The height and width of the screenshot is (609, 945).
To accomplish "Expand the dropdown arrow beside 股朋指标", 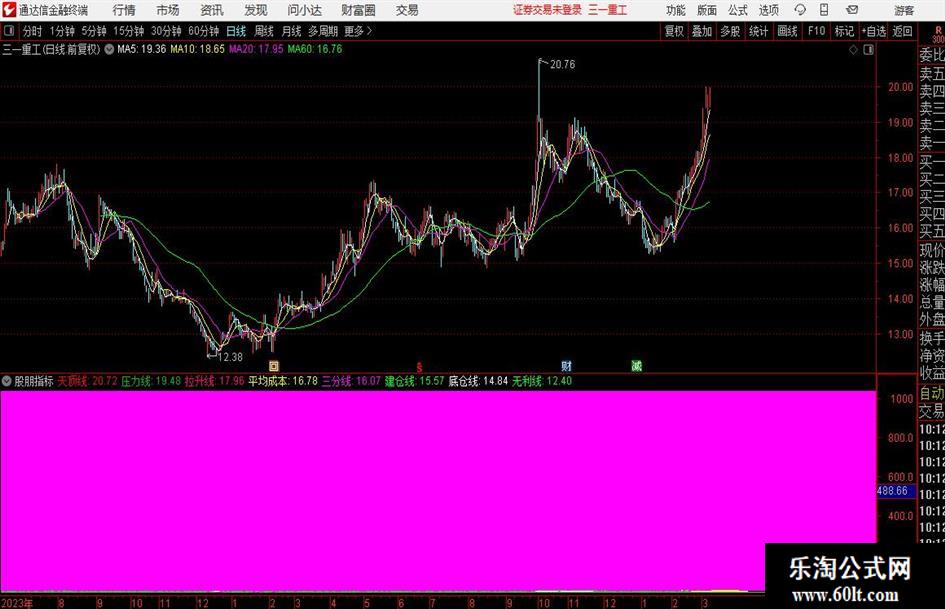I will 7,381.
